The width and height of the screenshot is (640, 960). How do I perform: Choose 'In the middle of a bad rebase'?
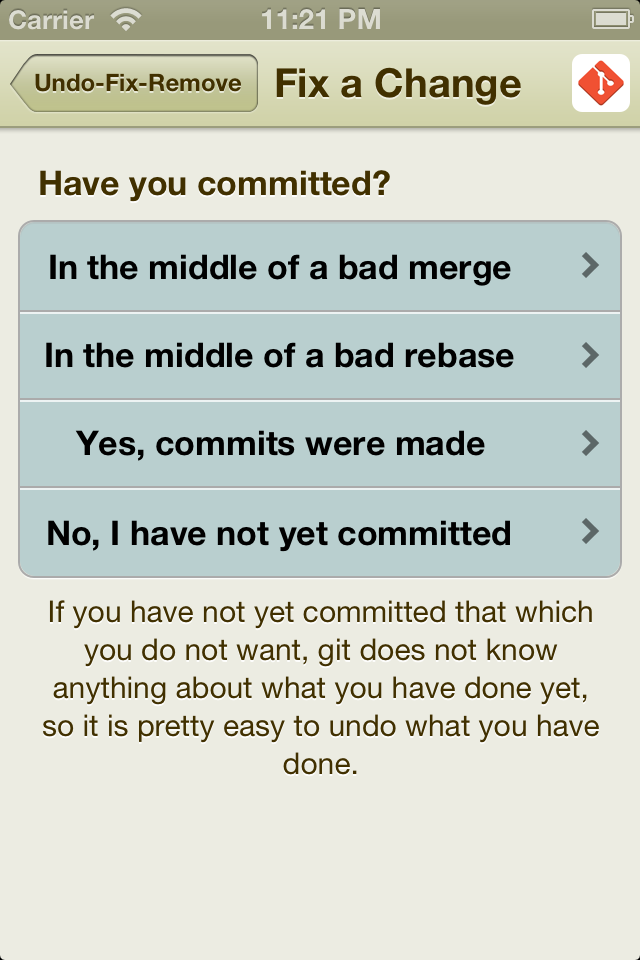pos(280,356)
